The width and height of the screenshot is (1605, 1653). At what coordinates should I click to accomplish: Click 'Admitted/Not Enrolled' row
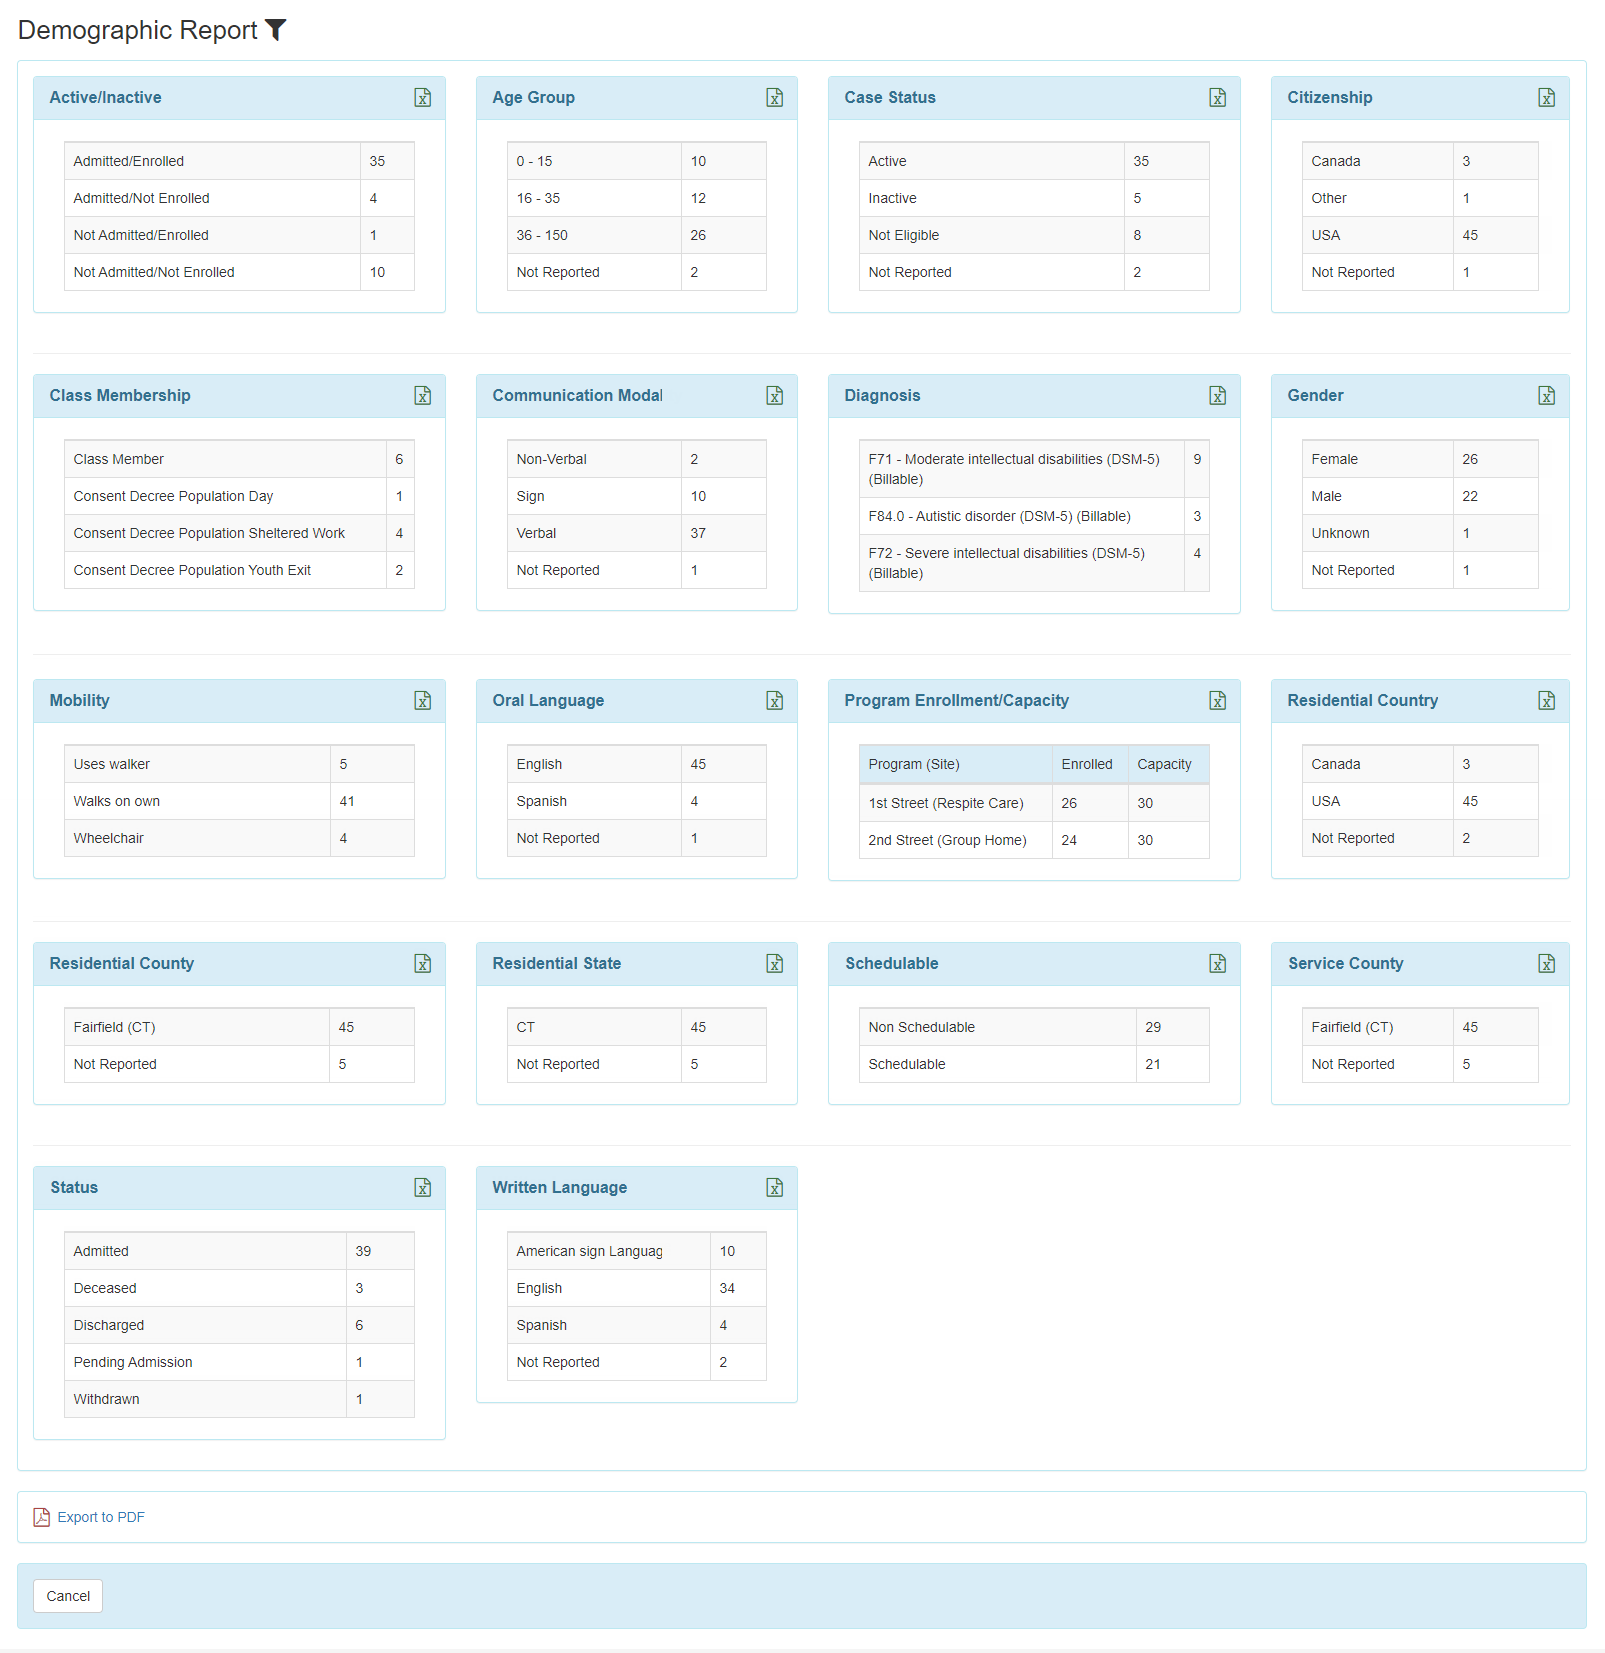pyautogui.click(x=239, y=198)
